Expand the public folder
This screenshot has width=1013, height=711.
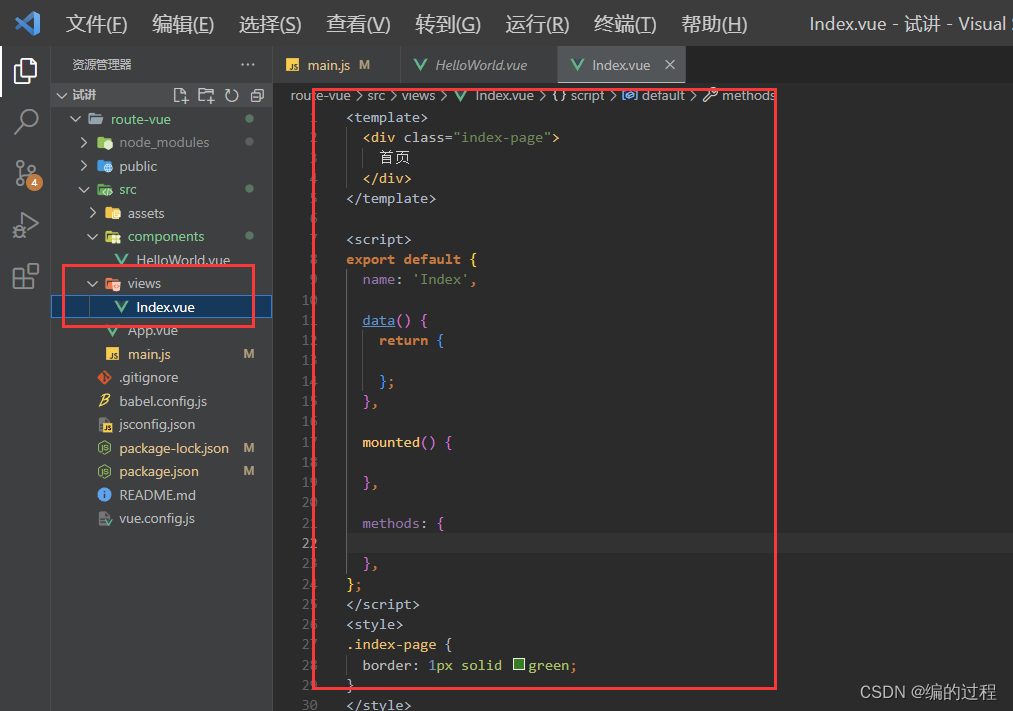click(x=84, y=166)
